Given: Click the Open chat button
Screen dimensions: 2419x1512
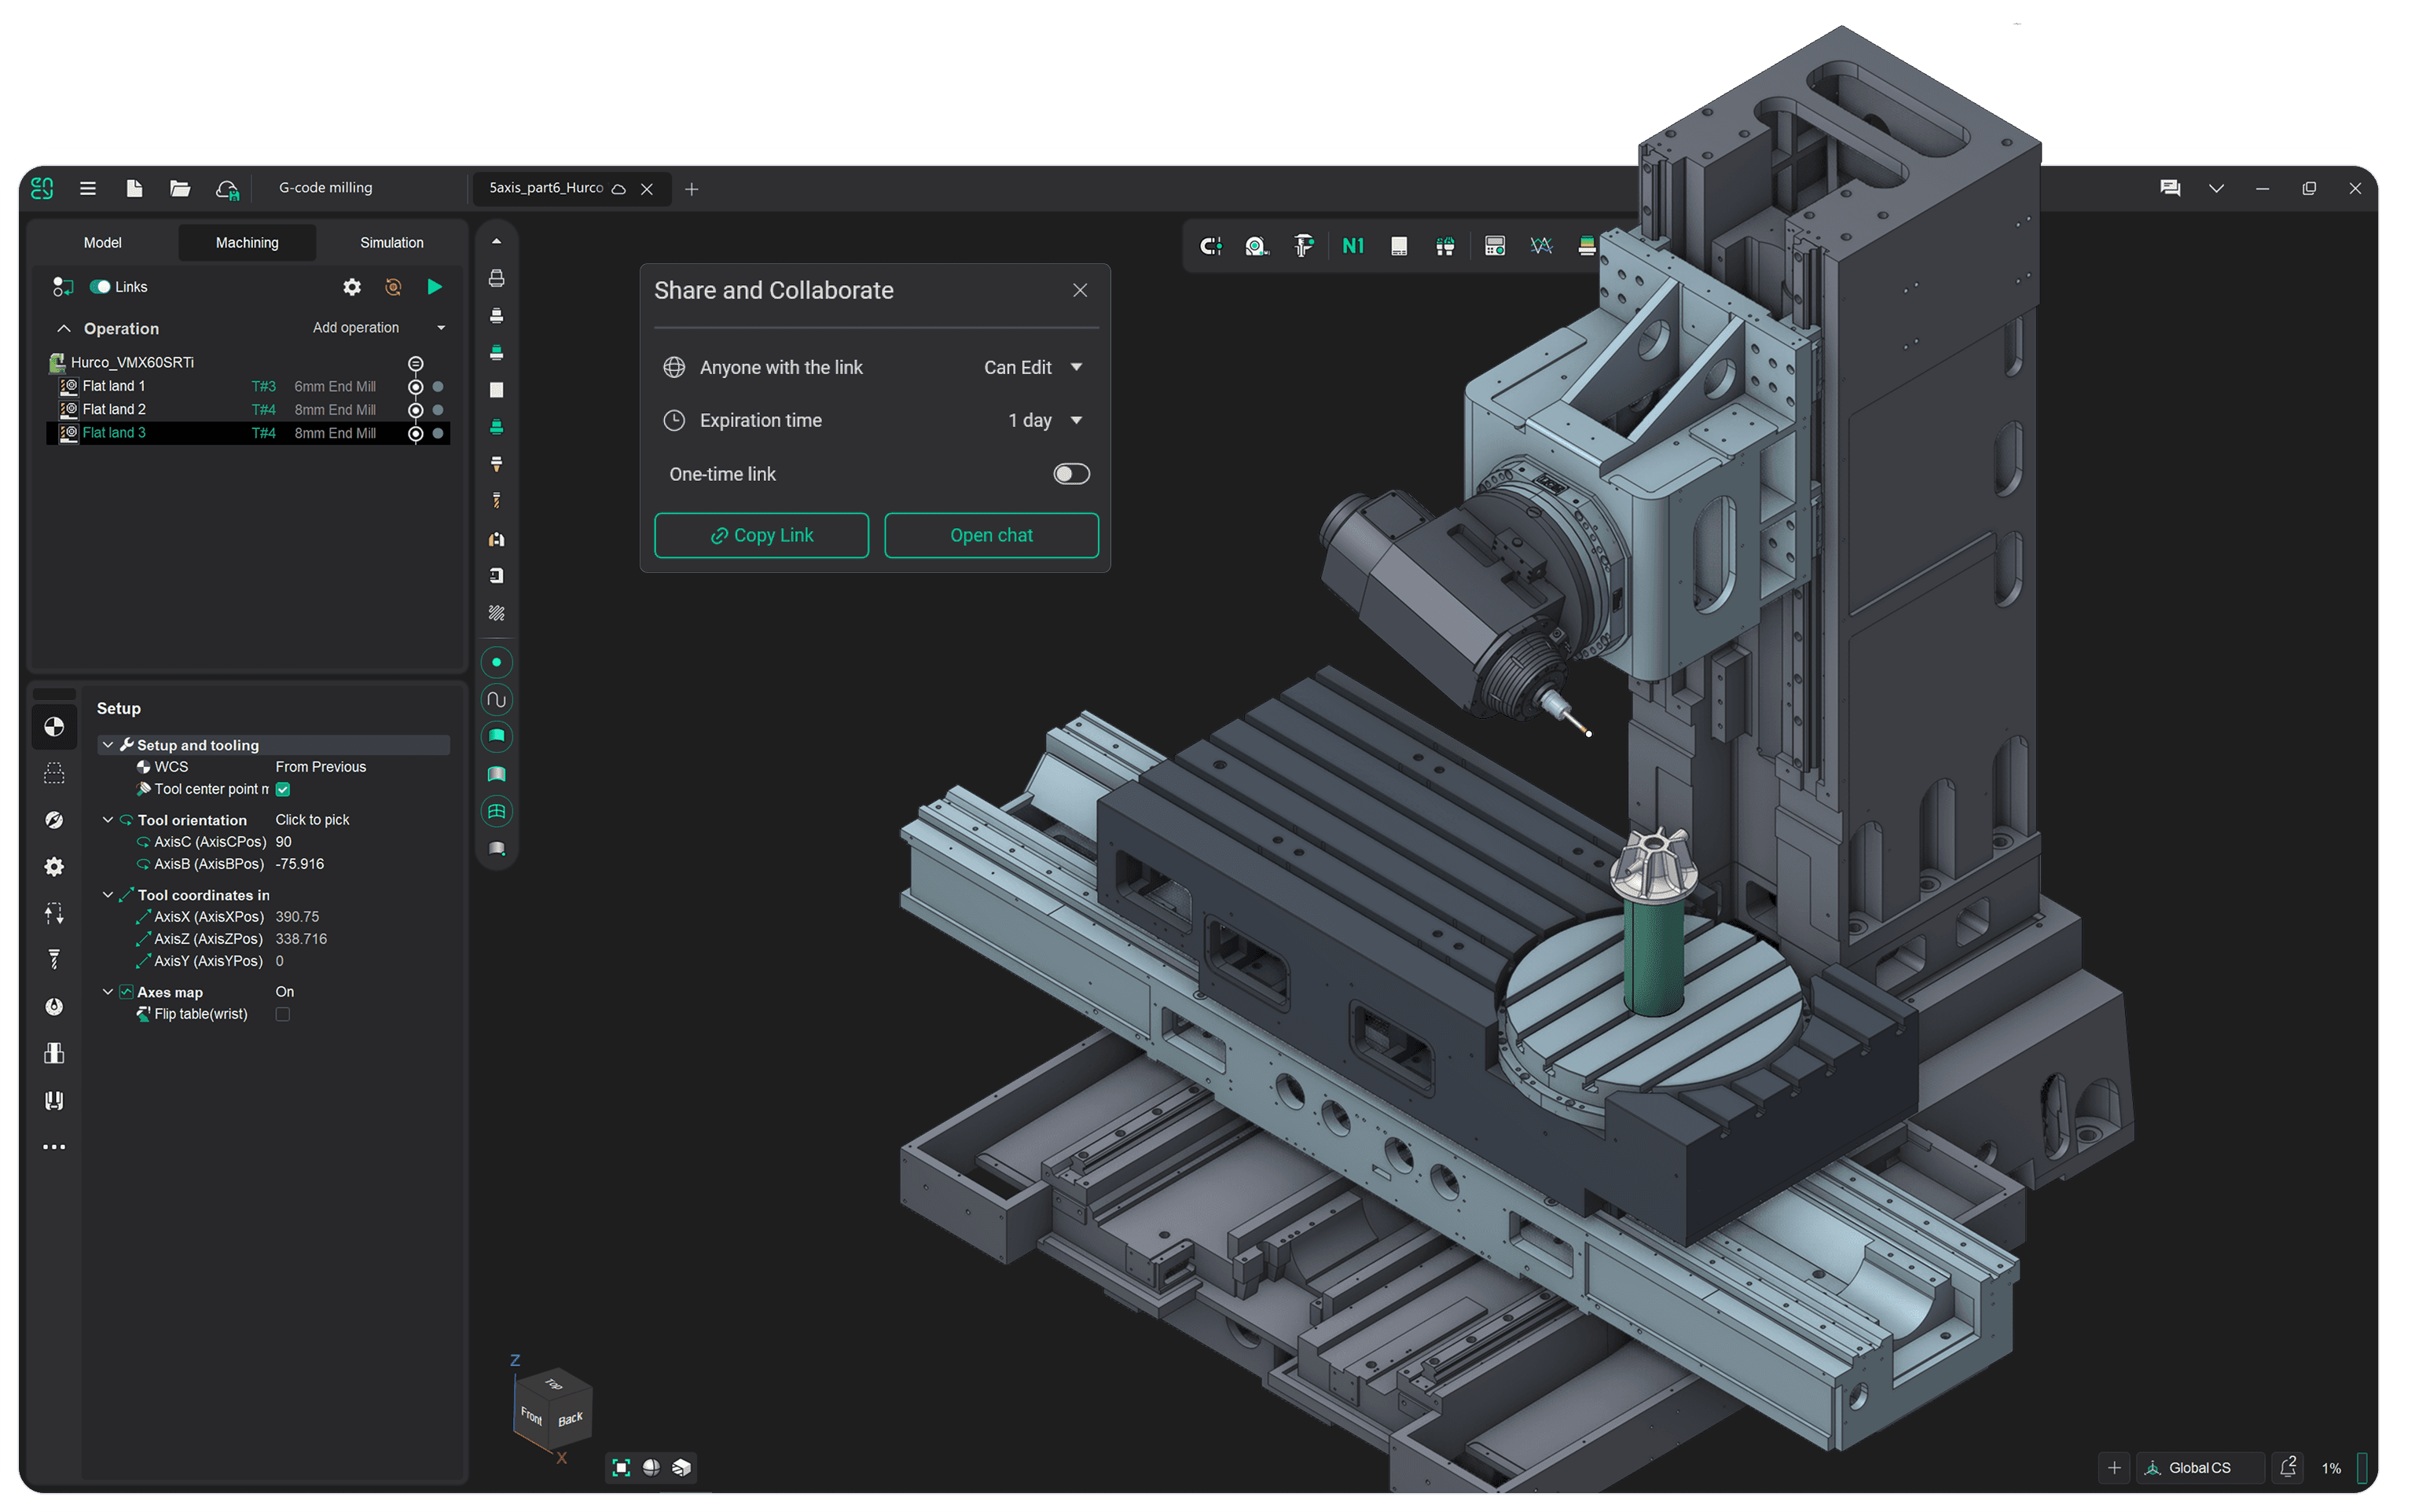Looking at the screenshot, I should tap(991, 535).
